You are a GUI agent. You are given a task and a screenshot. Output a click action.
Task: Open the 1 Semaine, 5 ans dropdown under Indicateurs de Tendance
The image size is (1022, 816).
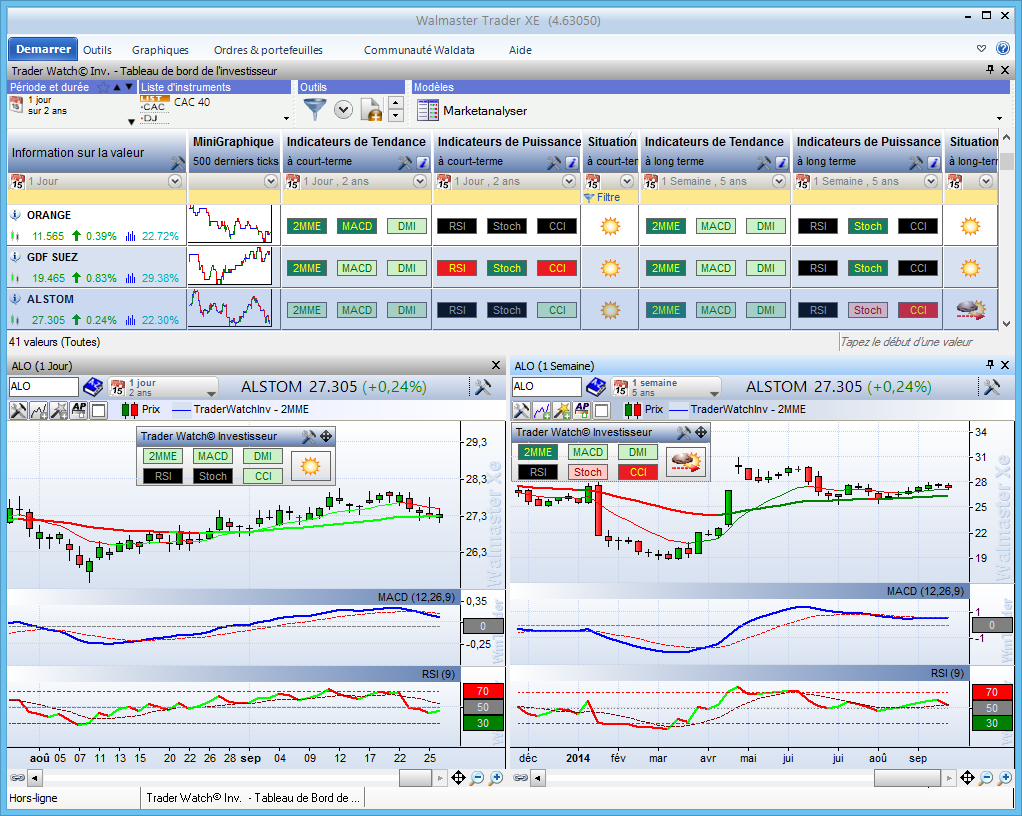[779, 181]
